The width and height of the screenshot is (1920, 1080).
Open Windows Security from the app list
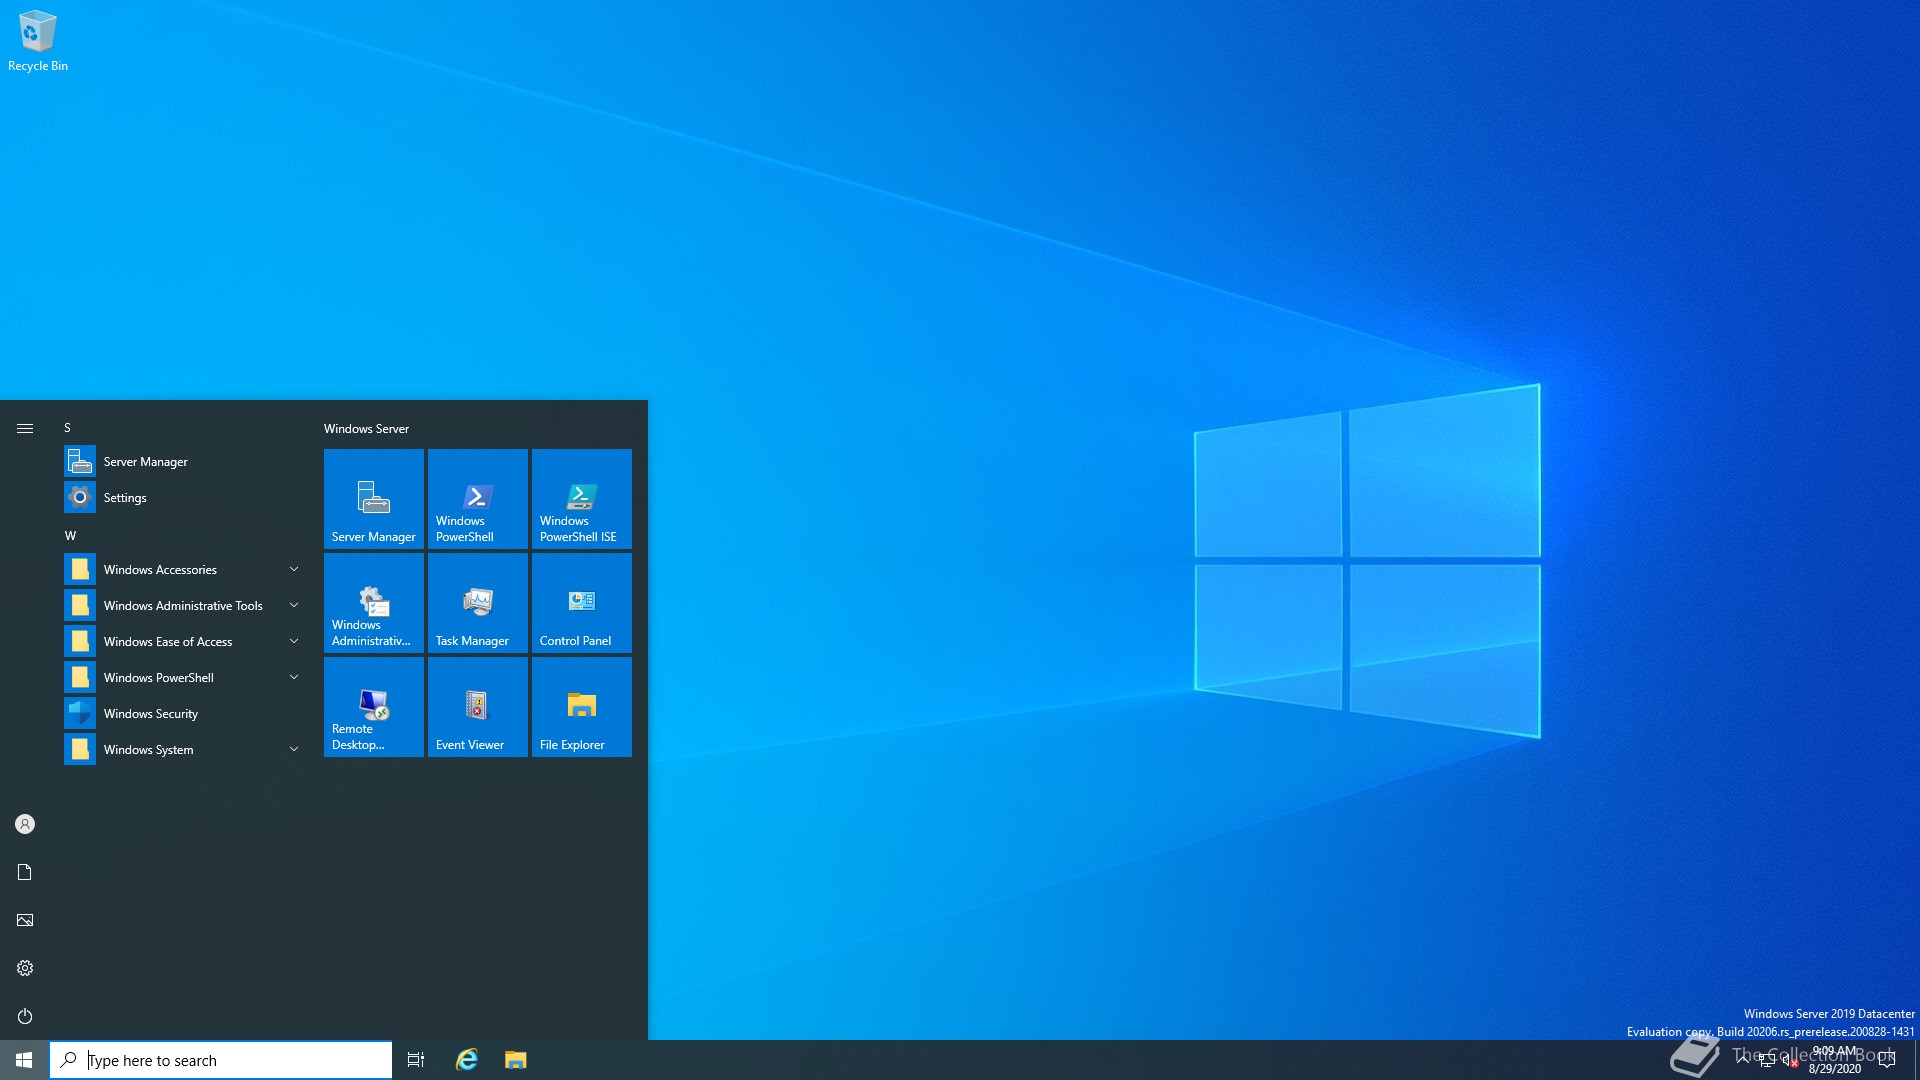point(150,714)
